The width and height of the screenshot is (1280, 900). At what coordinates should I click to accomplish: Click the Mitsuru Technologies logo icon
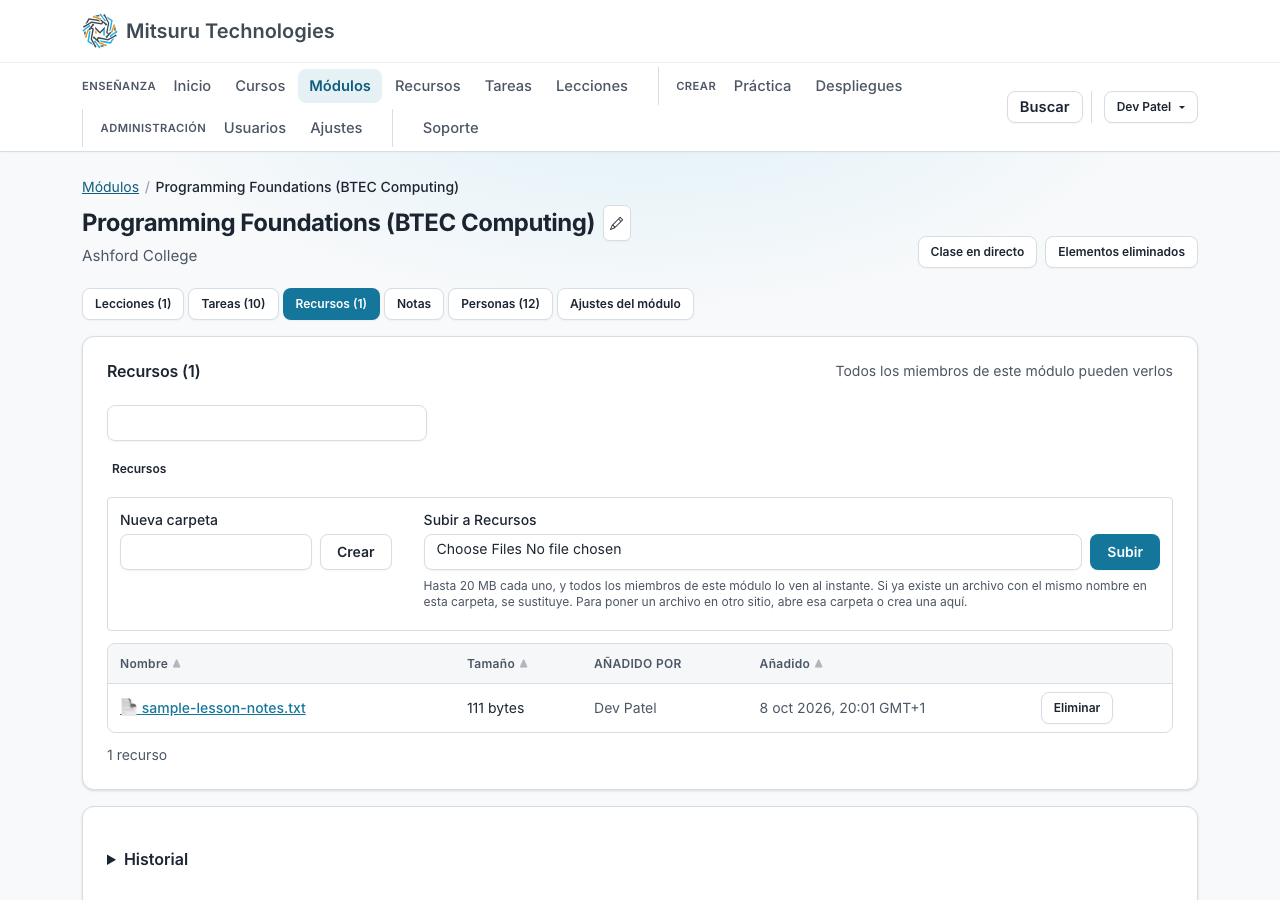(100, 31)
